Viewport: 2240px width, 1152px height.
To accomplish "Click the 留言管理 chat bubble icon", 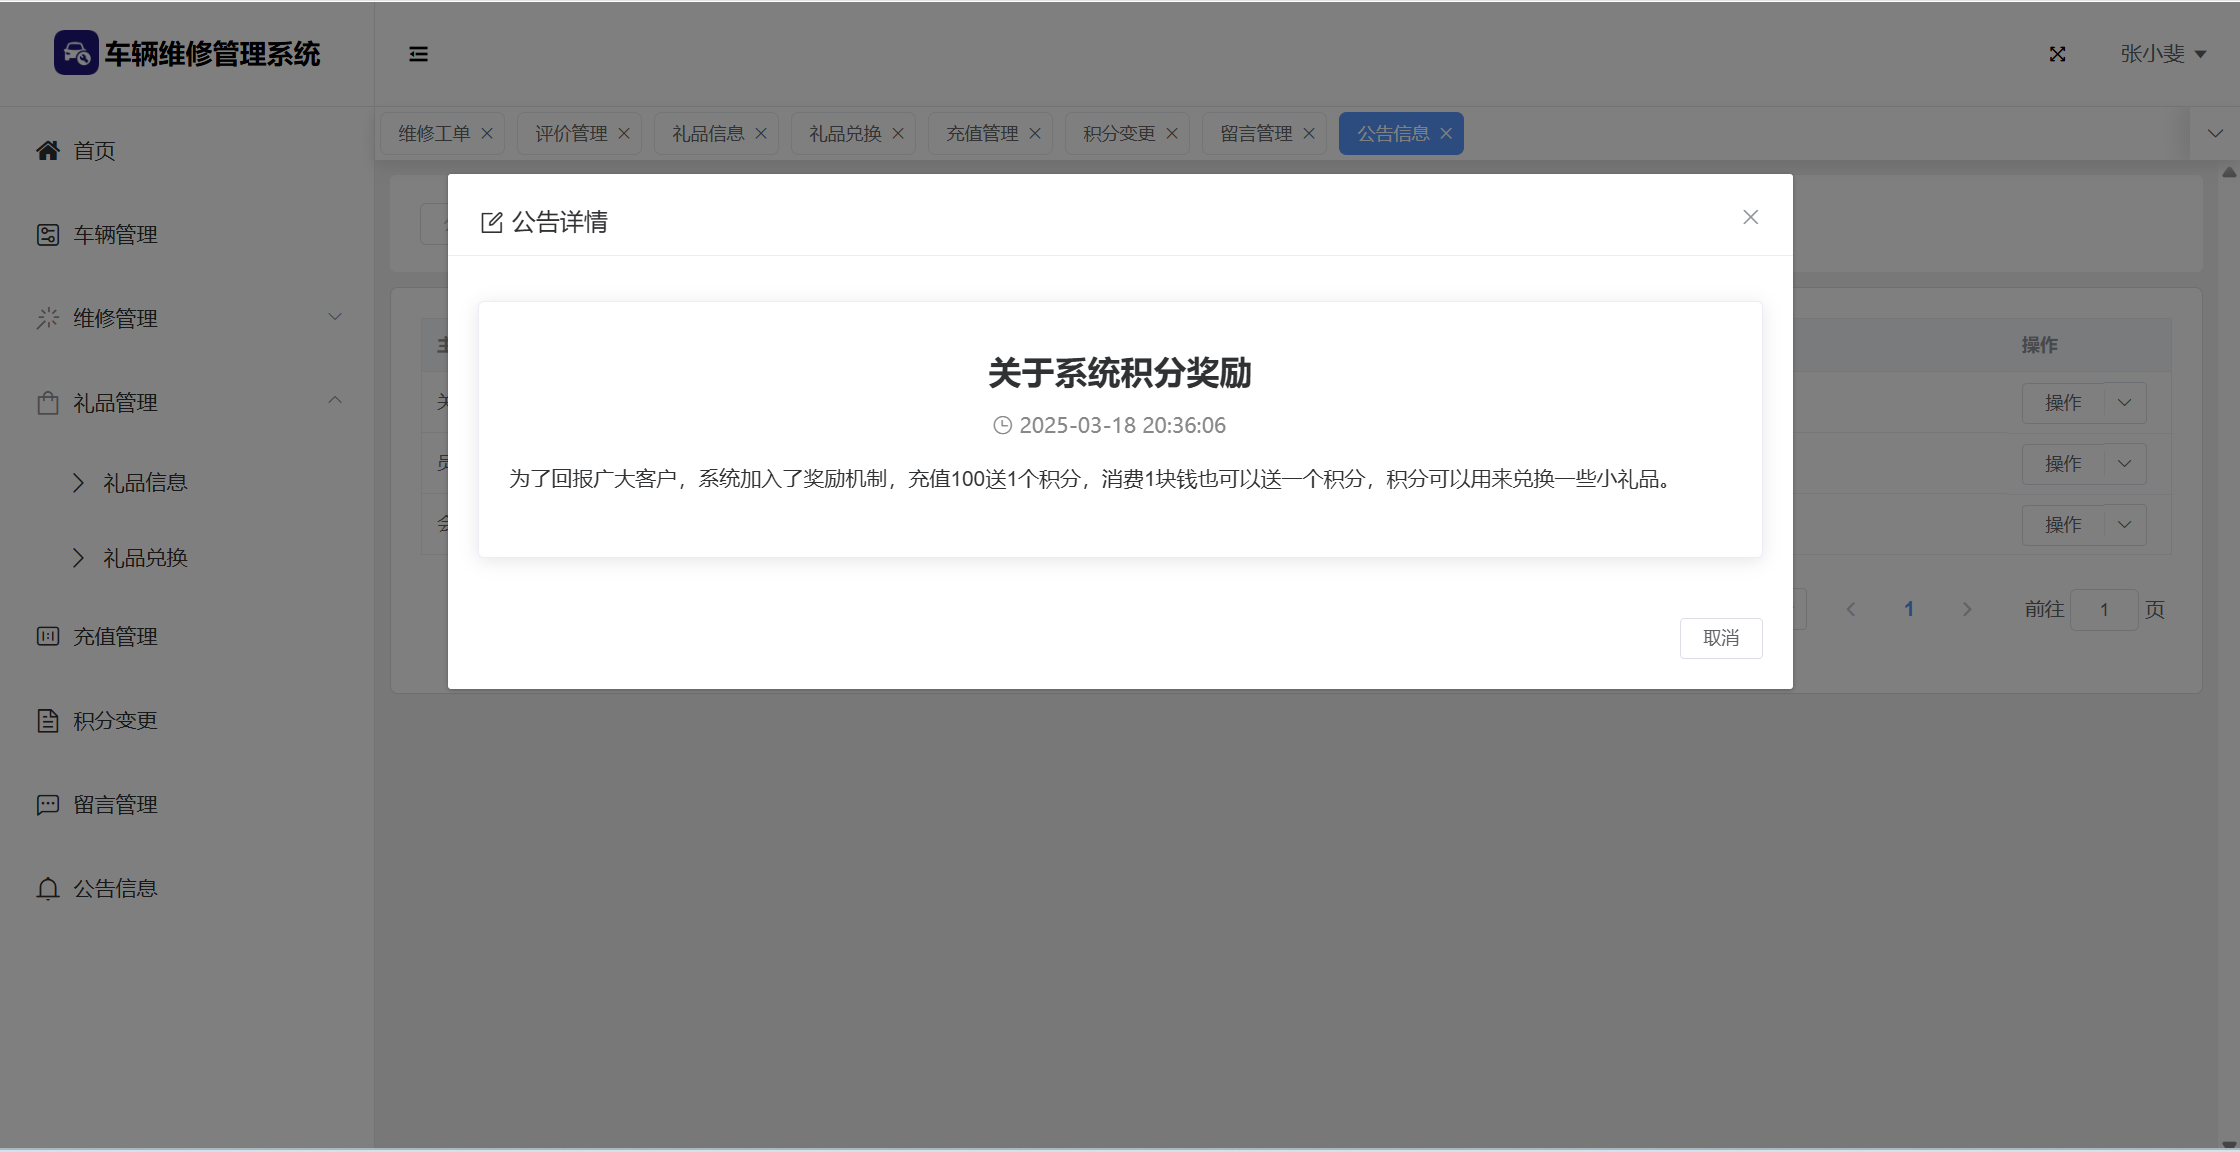I will coord(47,804).
